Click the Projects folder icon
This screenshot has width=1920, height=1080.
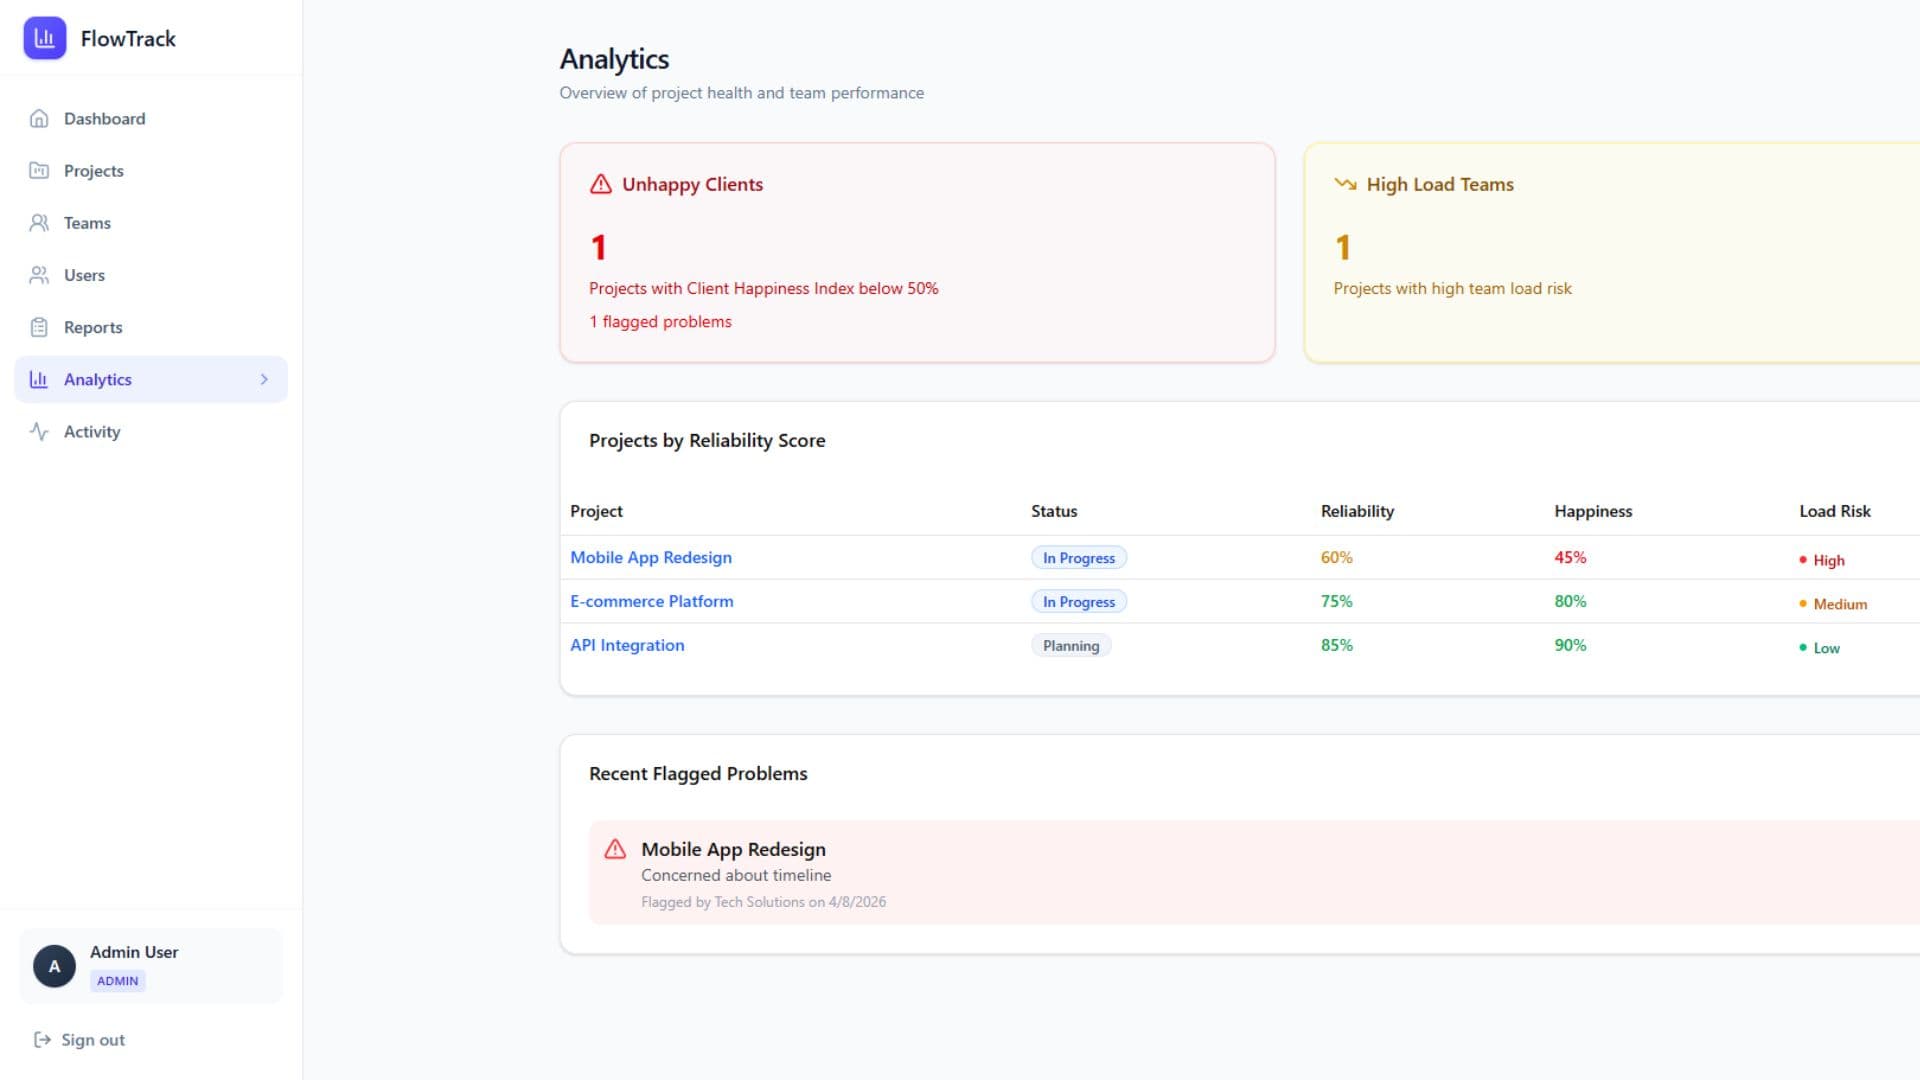coord(39,171)
